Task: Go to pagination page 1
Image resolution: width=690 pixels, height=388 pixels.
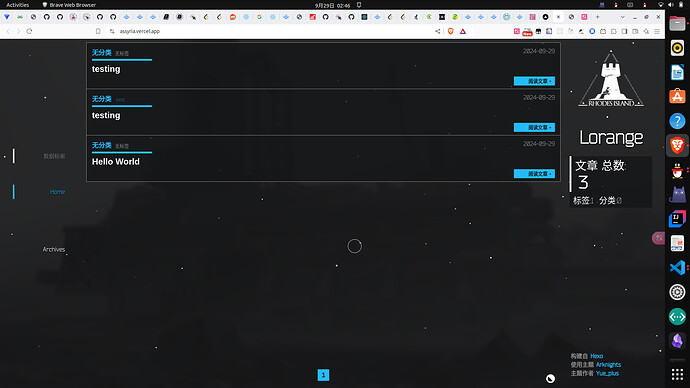Action: (323, 375)
